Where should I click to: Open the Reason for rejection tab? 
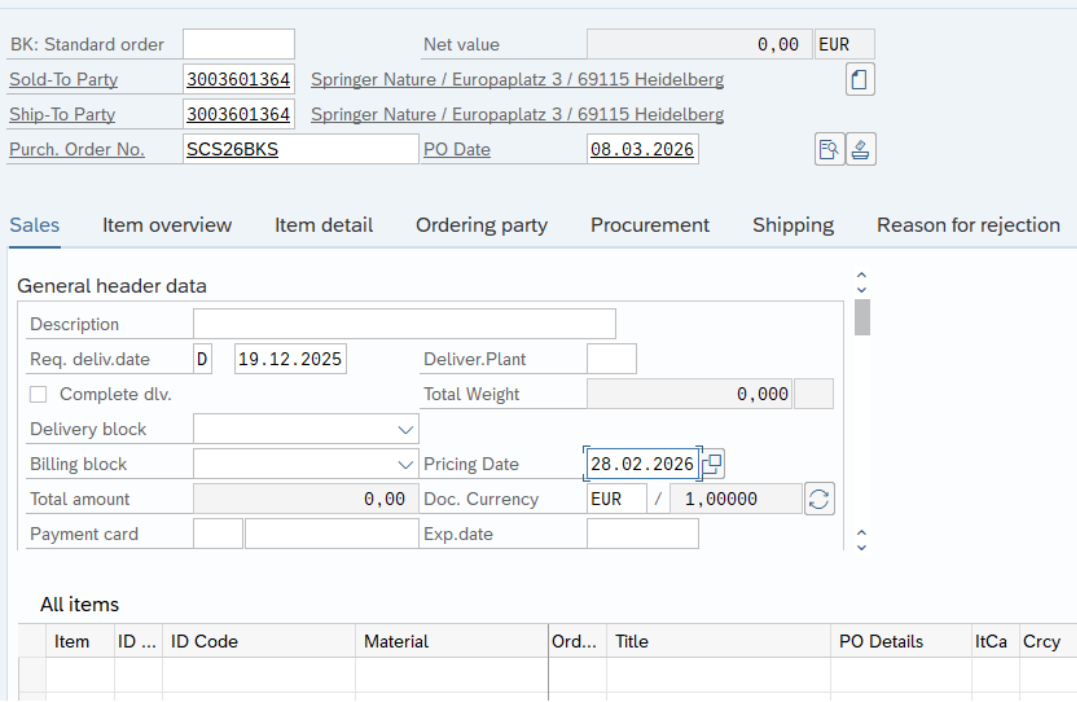968,225
